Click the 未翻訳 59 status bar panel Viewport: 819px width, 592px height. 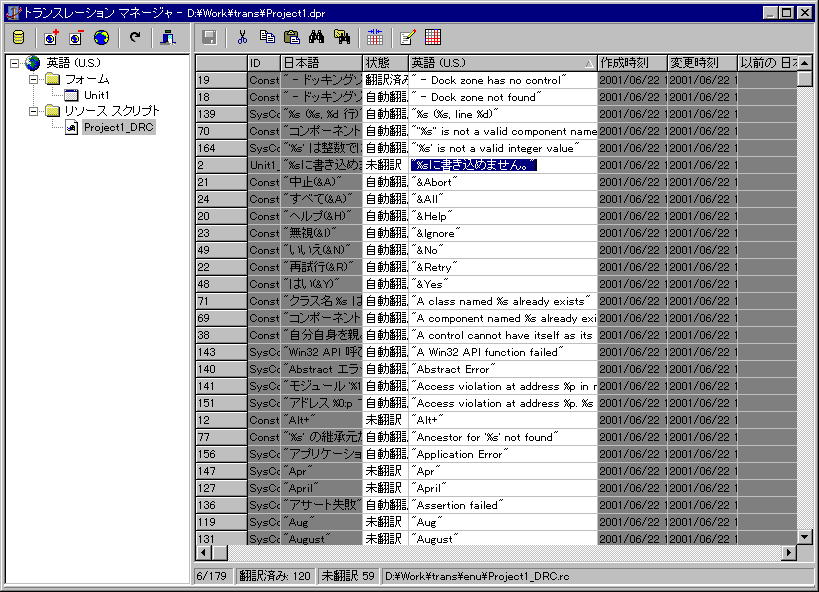click(348, 576)
